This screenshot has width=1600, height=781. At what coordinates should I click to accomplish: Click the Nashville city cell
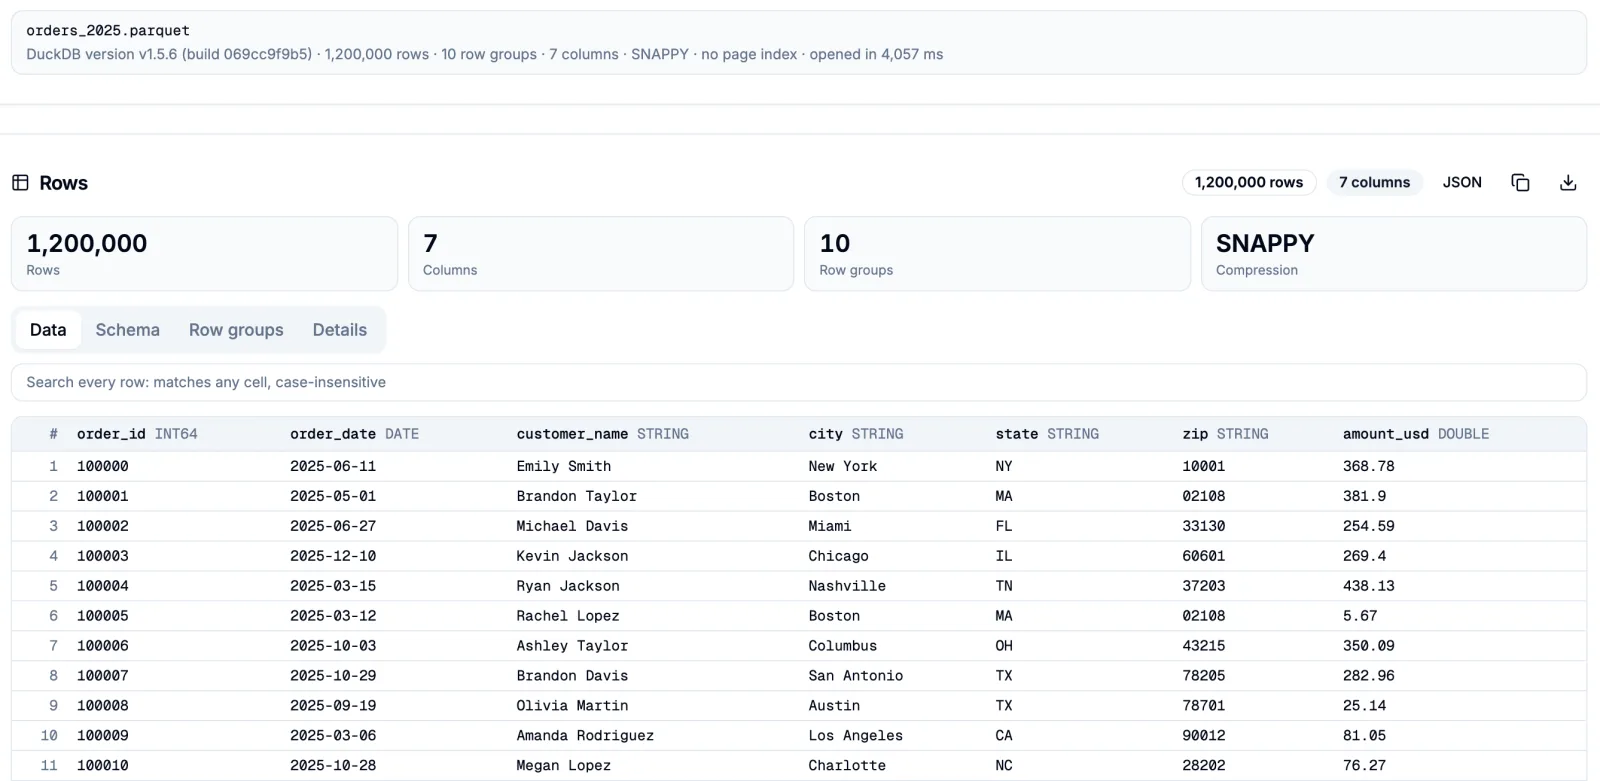point(847,586)
